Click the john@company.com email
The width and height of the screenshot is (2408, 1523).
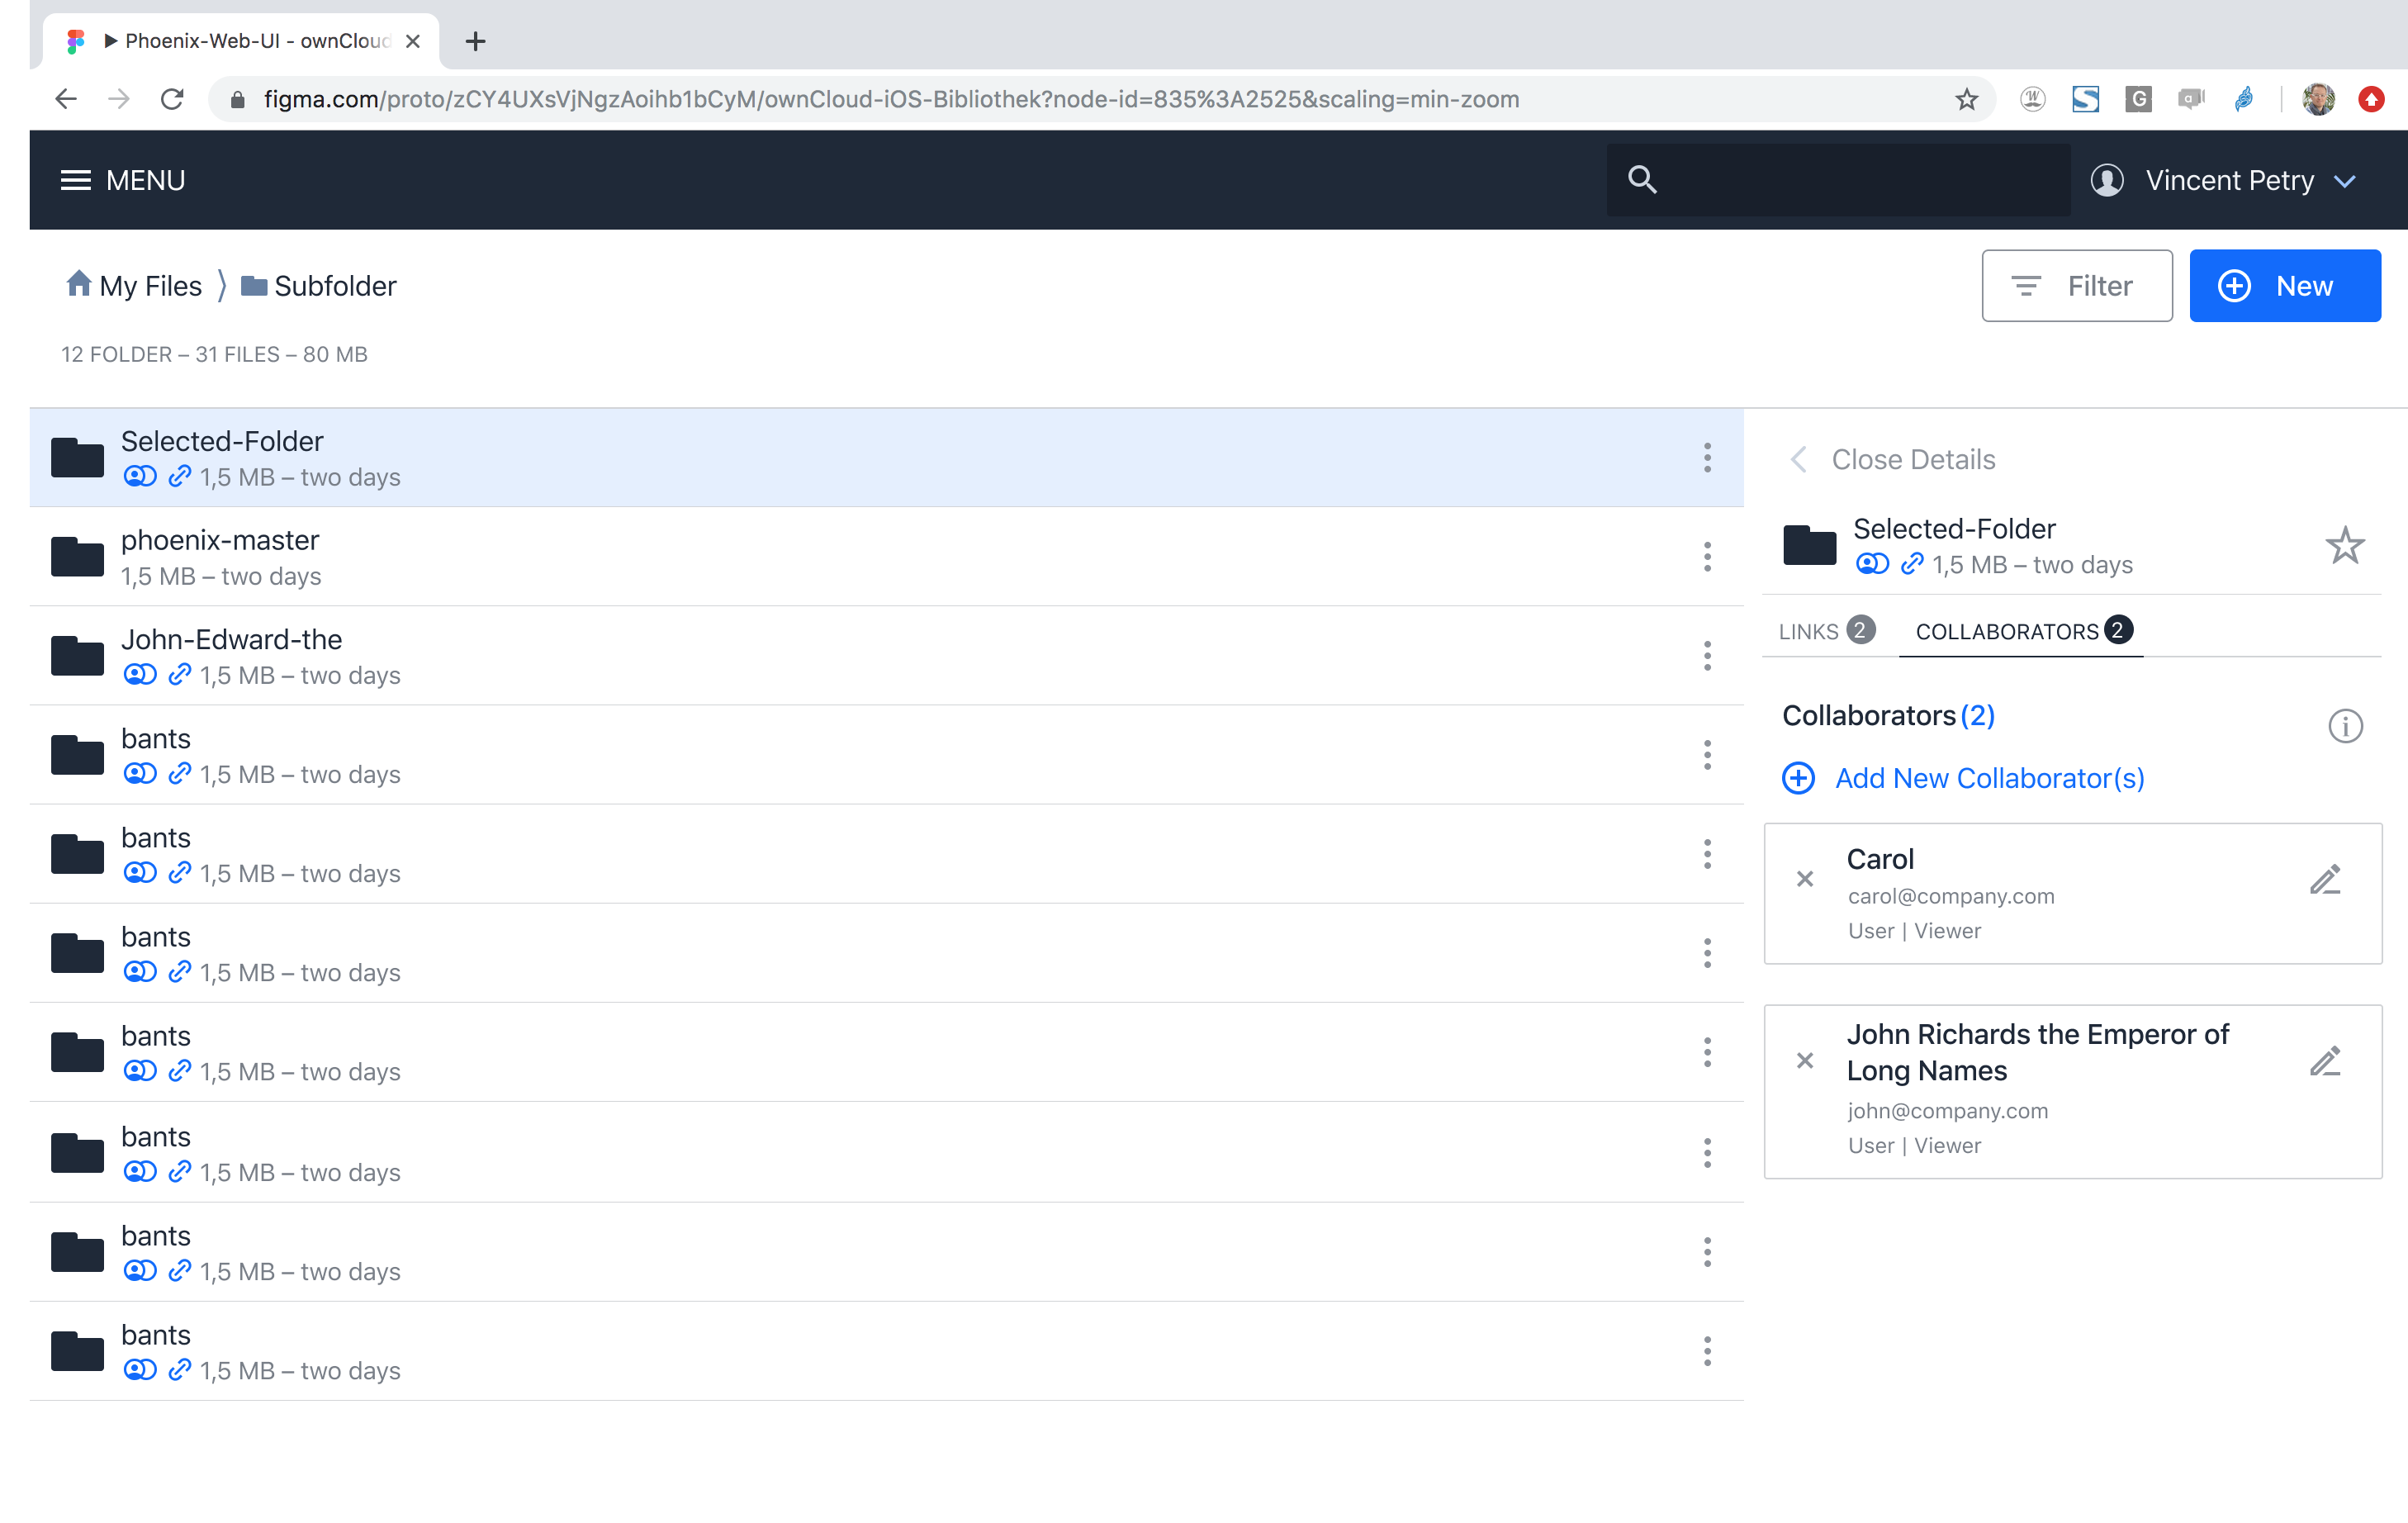click(1947, 1111)
